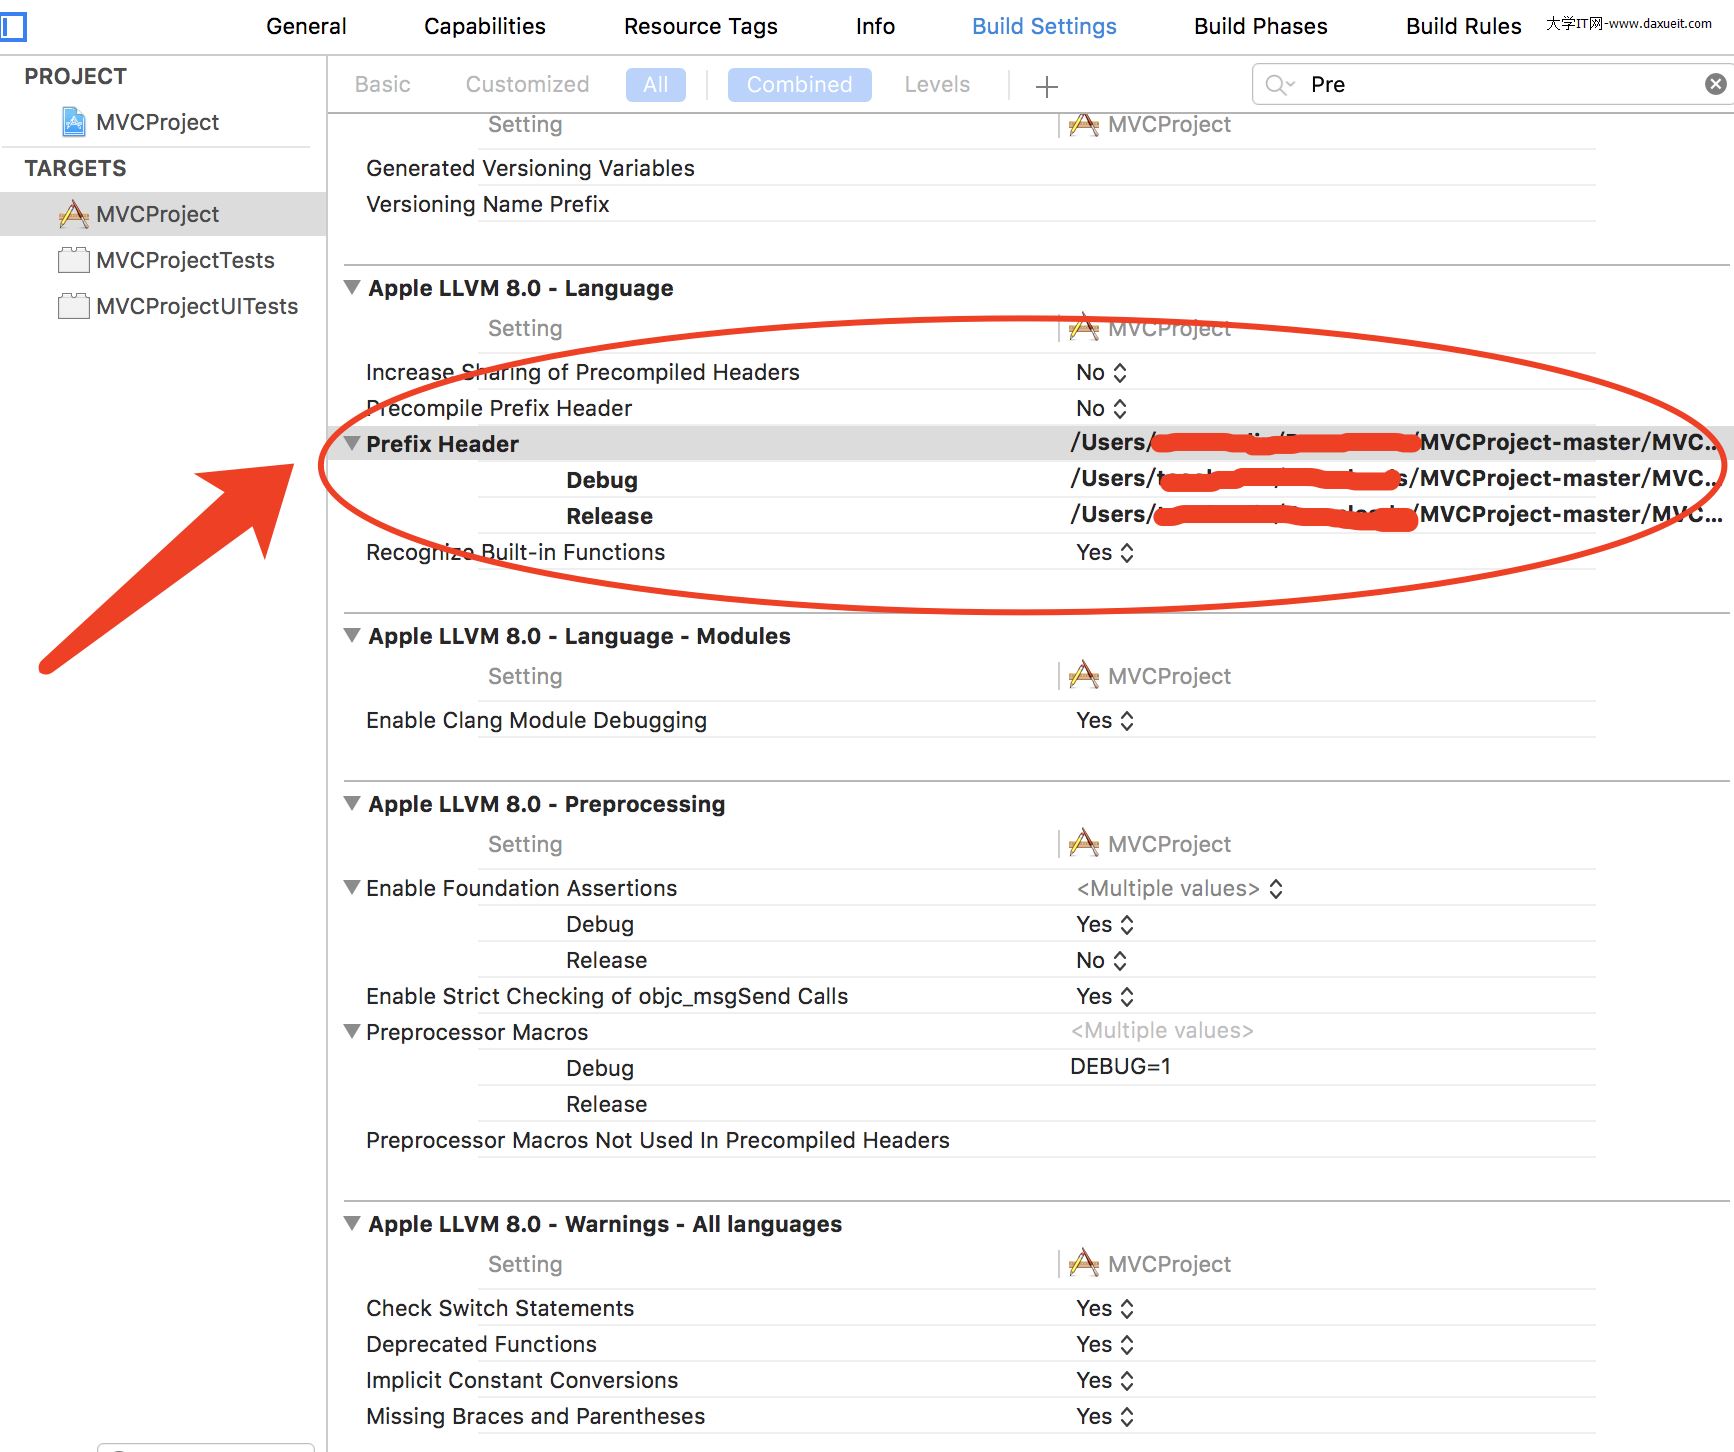Image resolution: width=1734 pixels, height=1452 pixels.
Task: Select the MVCProjectTests target folder icon
Action: tap(74, 260)
